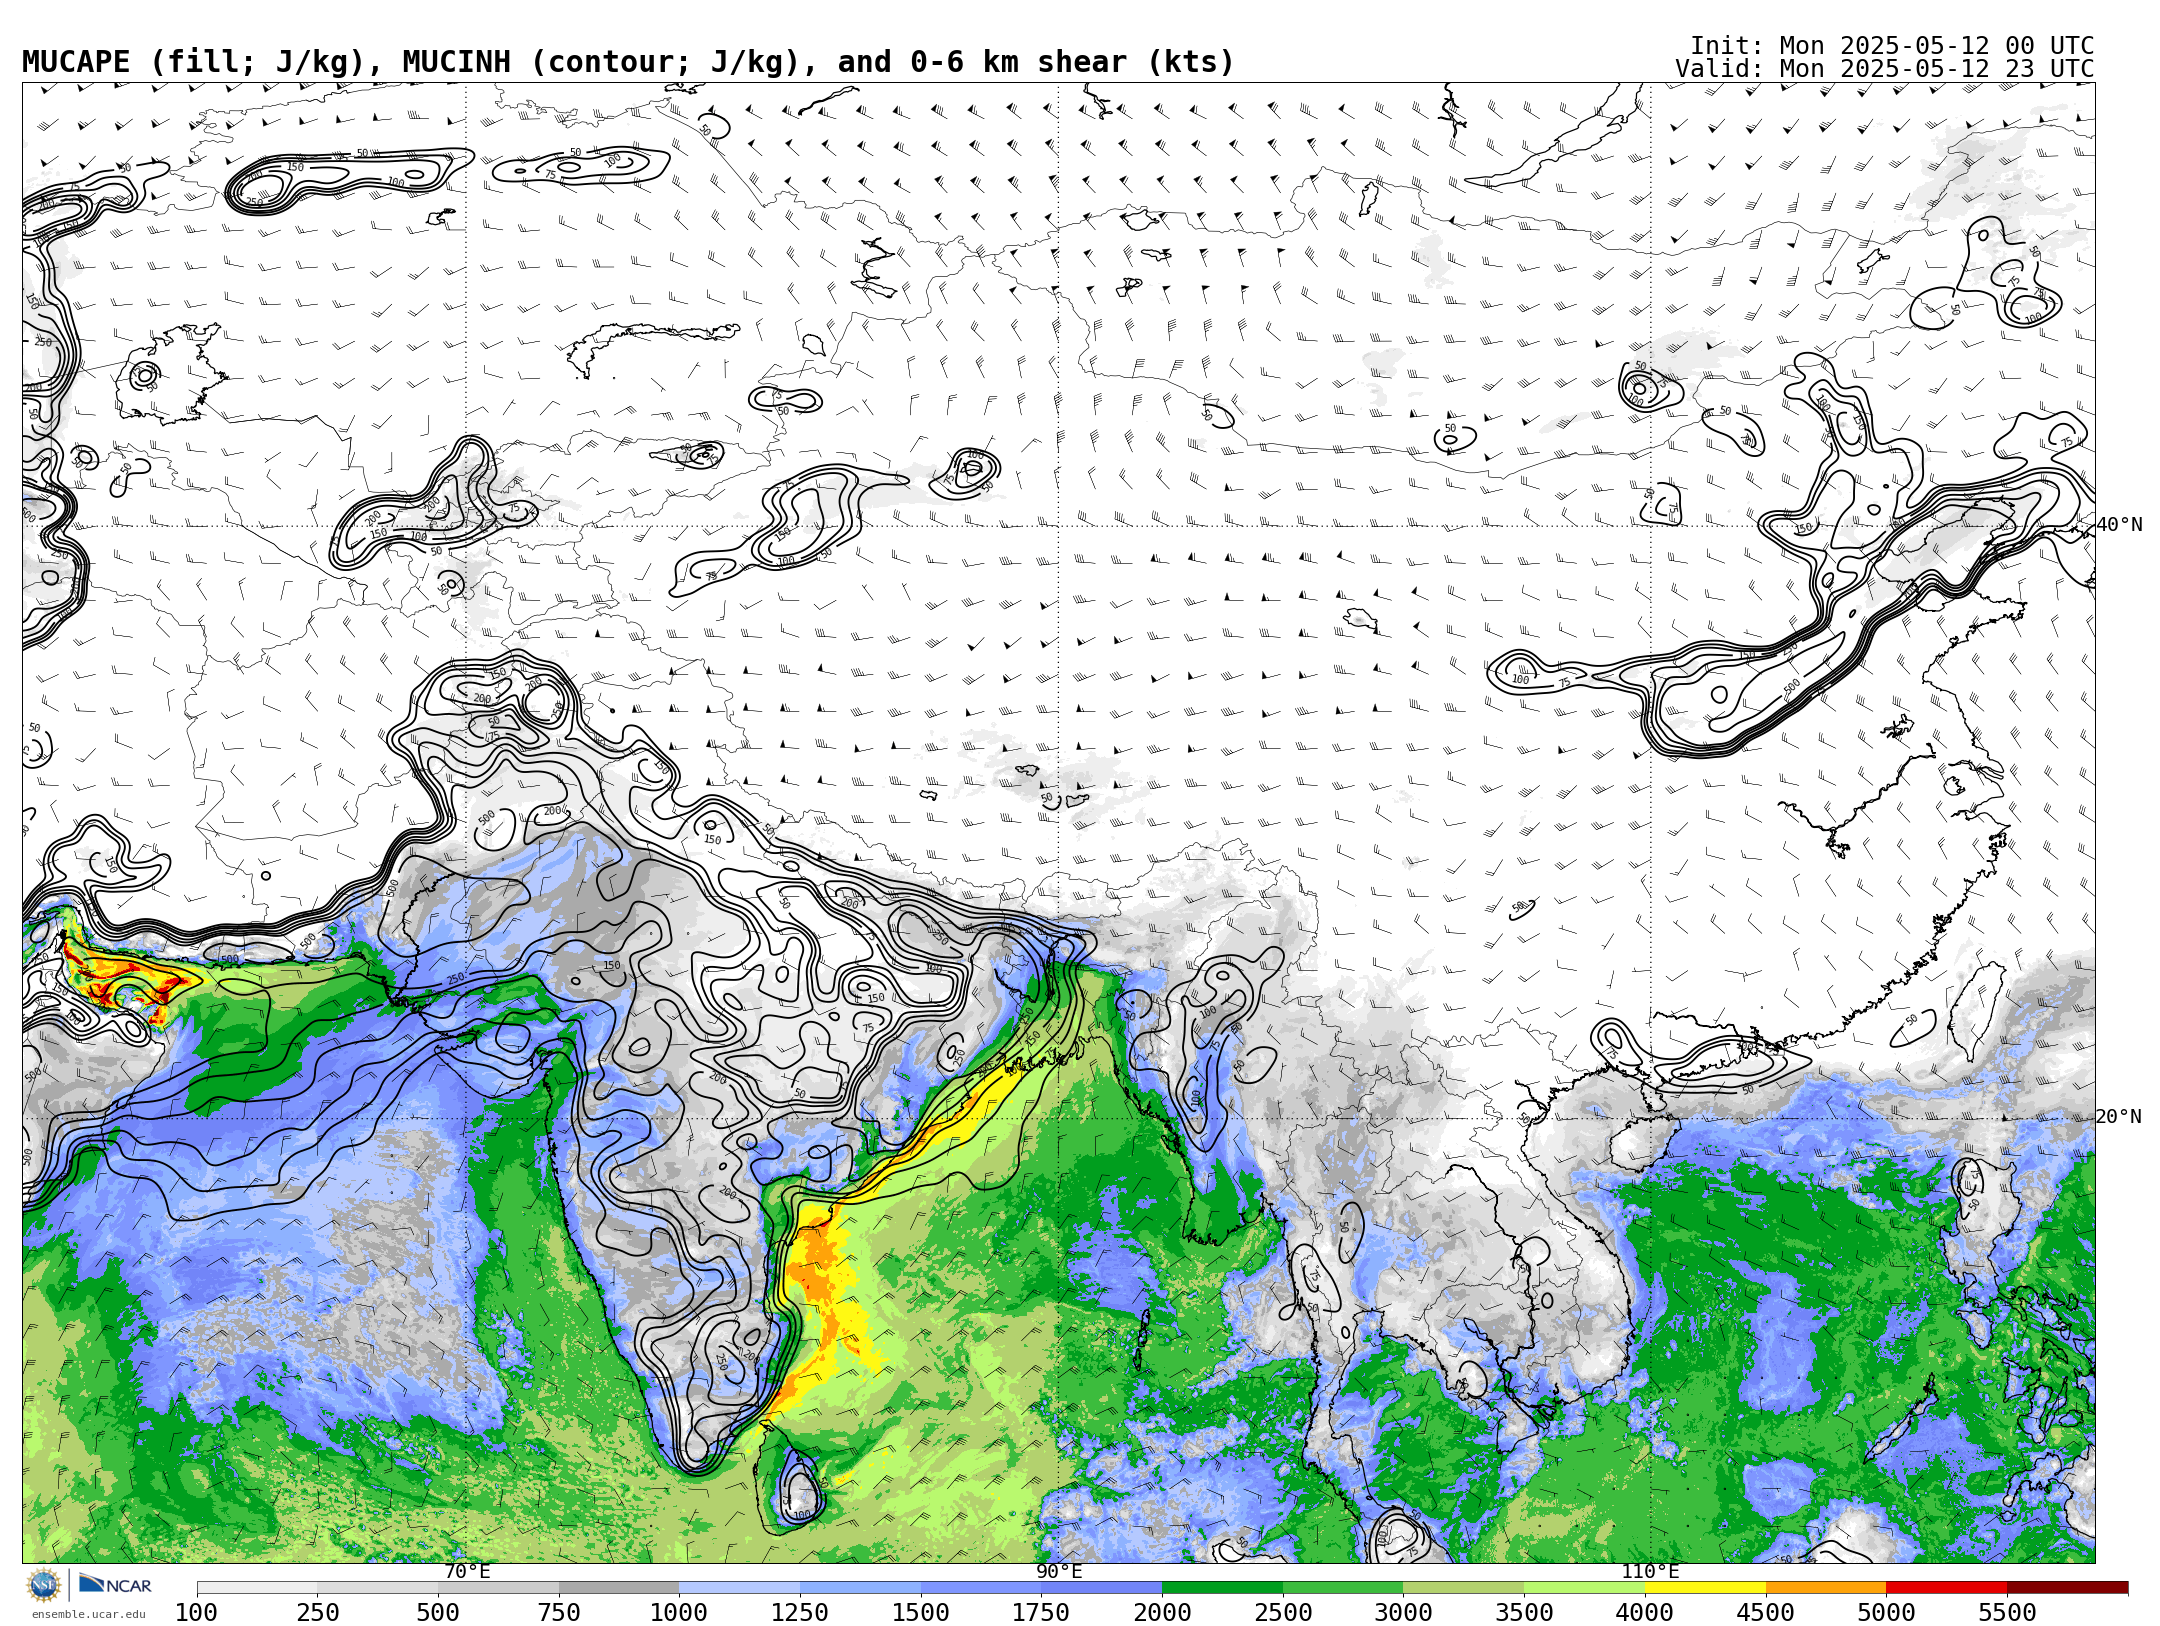The height and width of the screenshot is (1626, 2160).
Task: Pick the medium green 2500–3000 colorbar swatch
Action: (x=1343, y=1588)
